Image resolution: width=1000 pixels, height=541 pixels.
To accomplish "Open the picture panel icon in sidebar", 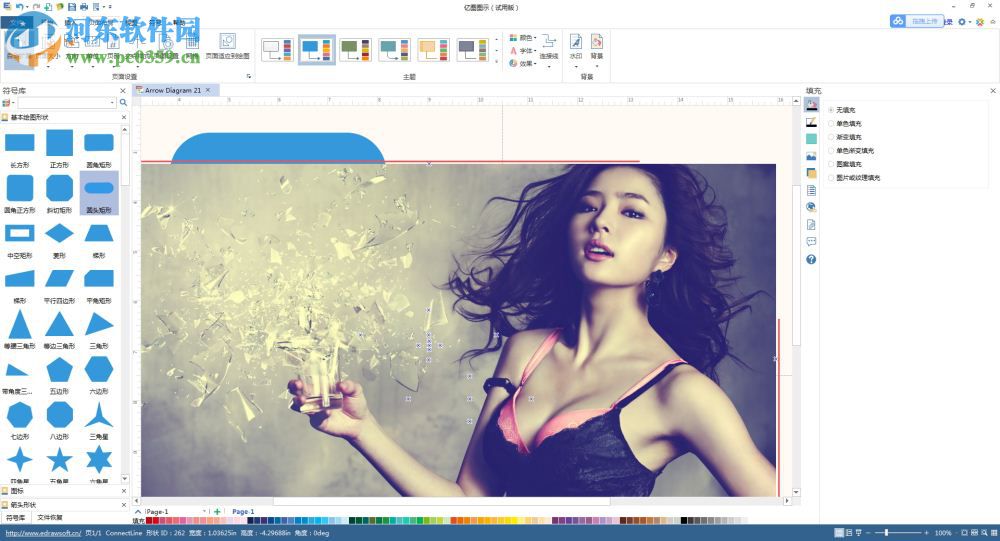I will coord(811,156).
